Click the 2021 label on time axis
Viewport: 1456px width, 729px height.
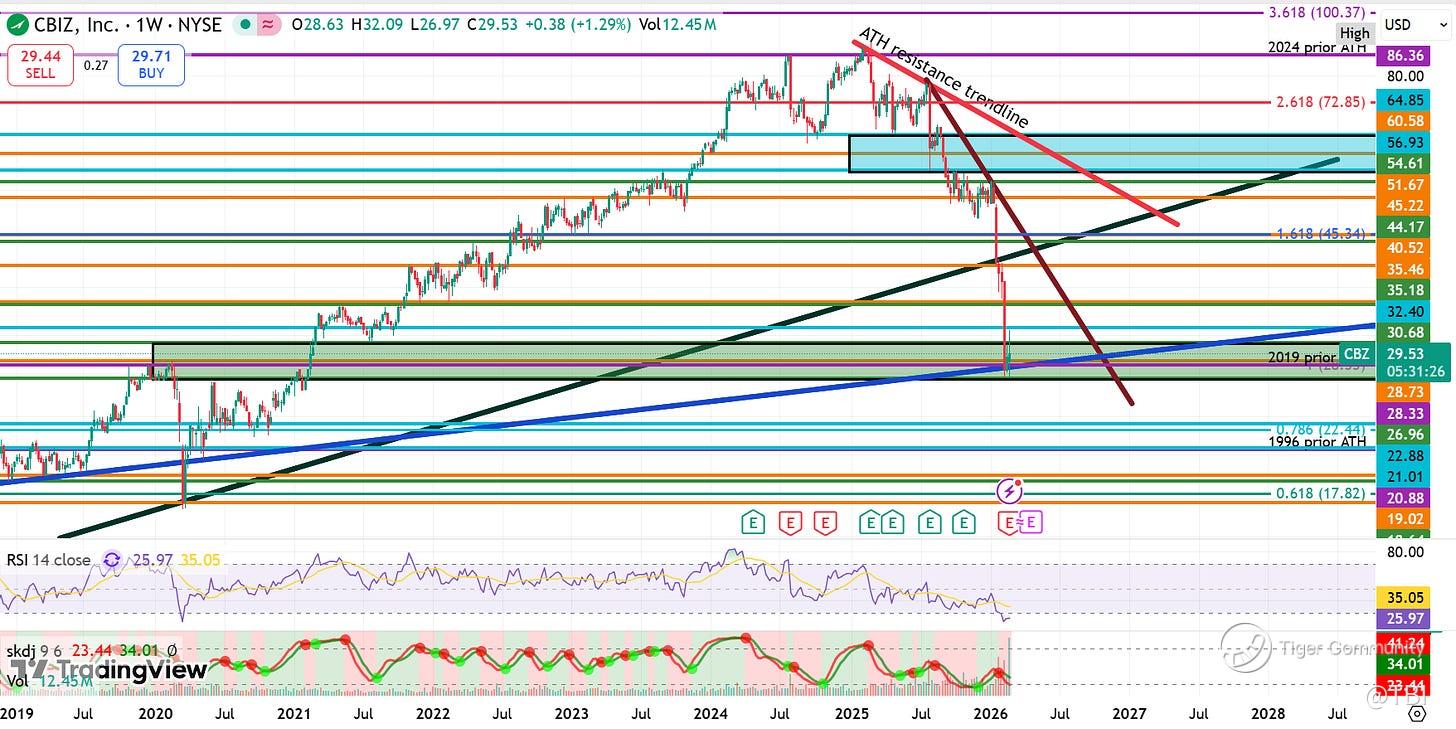[293, 714]
